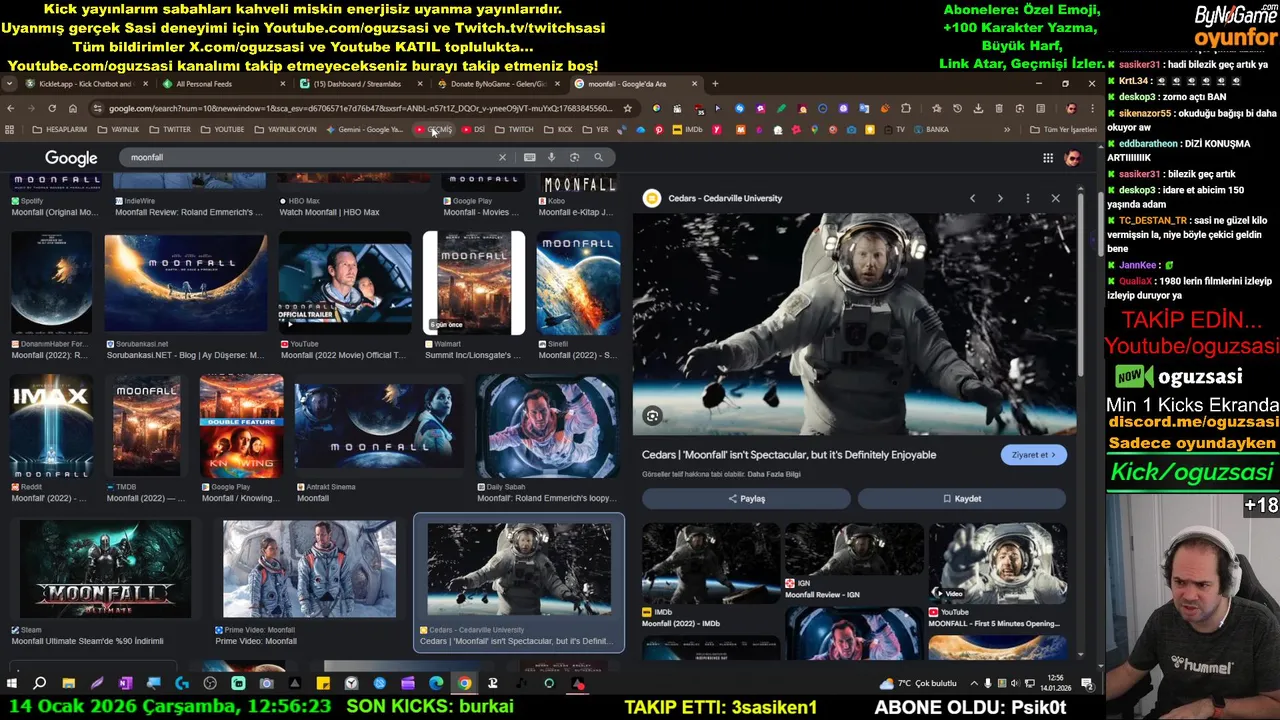The image size is (1280, 720).
Task: Open Chrome tab search dropdown
Action: click(9, 84)
